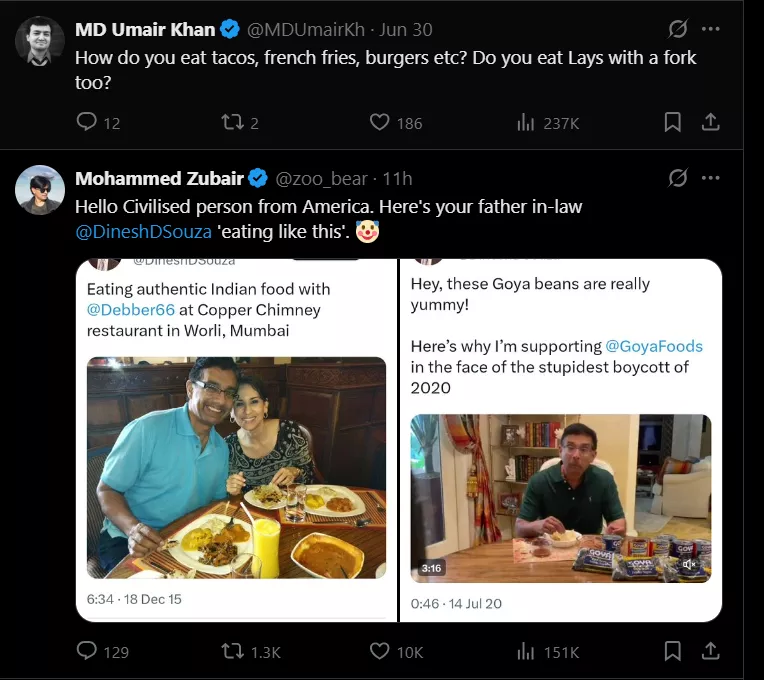View analytics for Umair Khan's tweet

click(526, 122)
